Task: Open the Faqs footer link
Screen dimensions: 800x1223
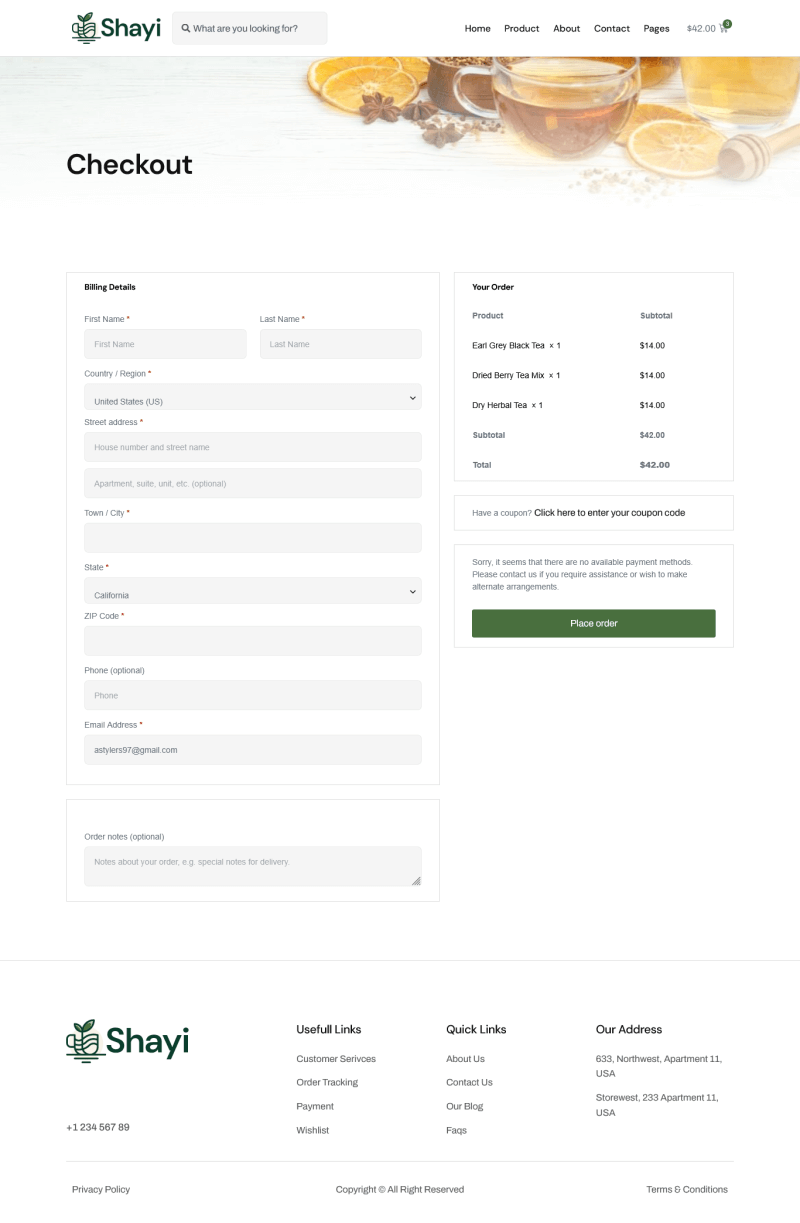Action: (x=456, y=1130)
